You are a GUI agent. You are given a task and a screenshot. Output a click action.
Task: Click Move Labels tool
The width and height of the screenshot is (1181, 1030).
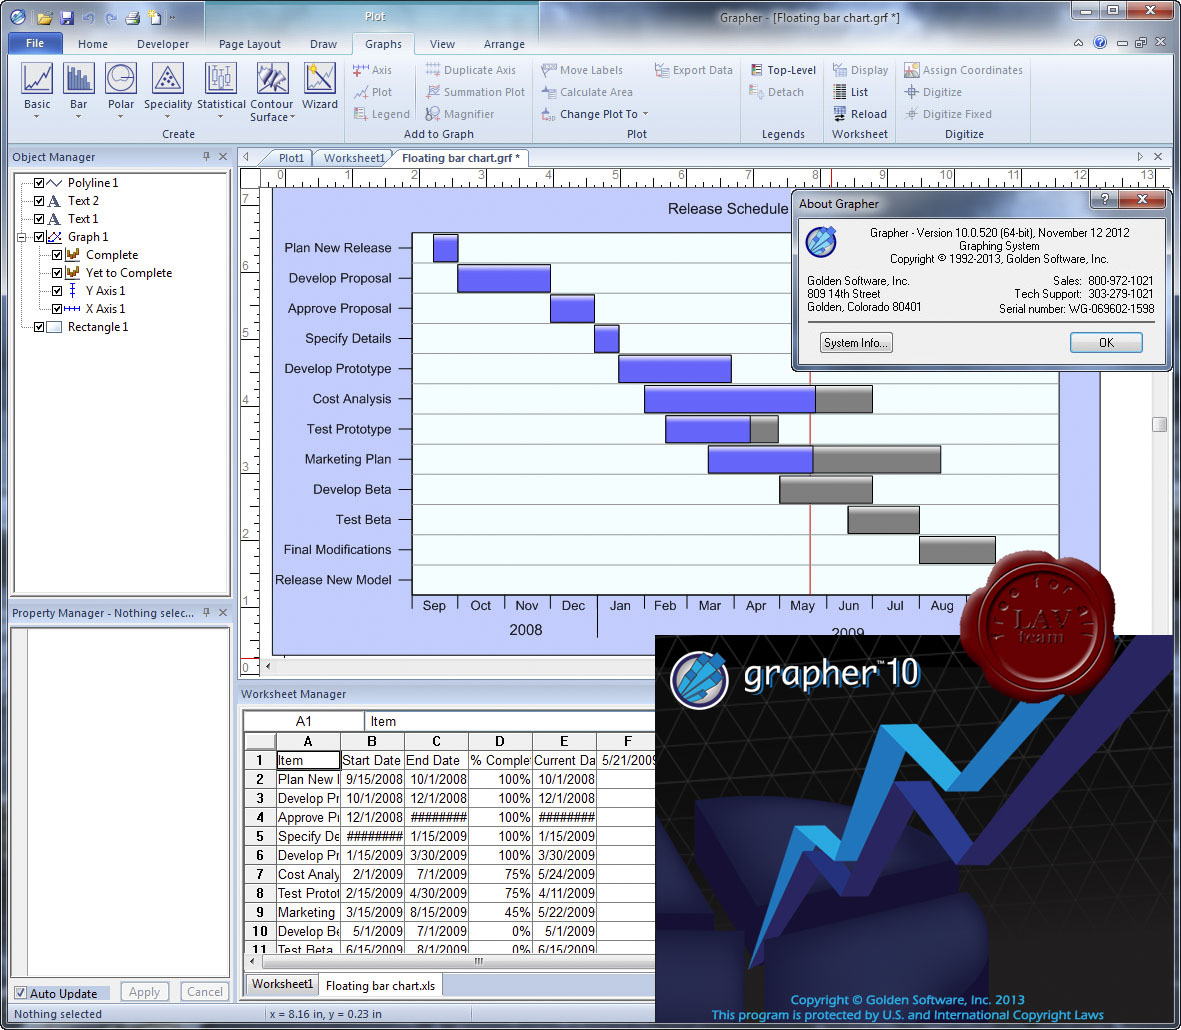[x=582, y=70]
